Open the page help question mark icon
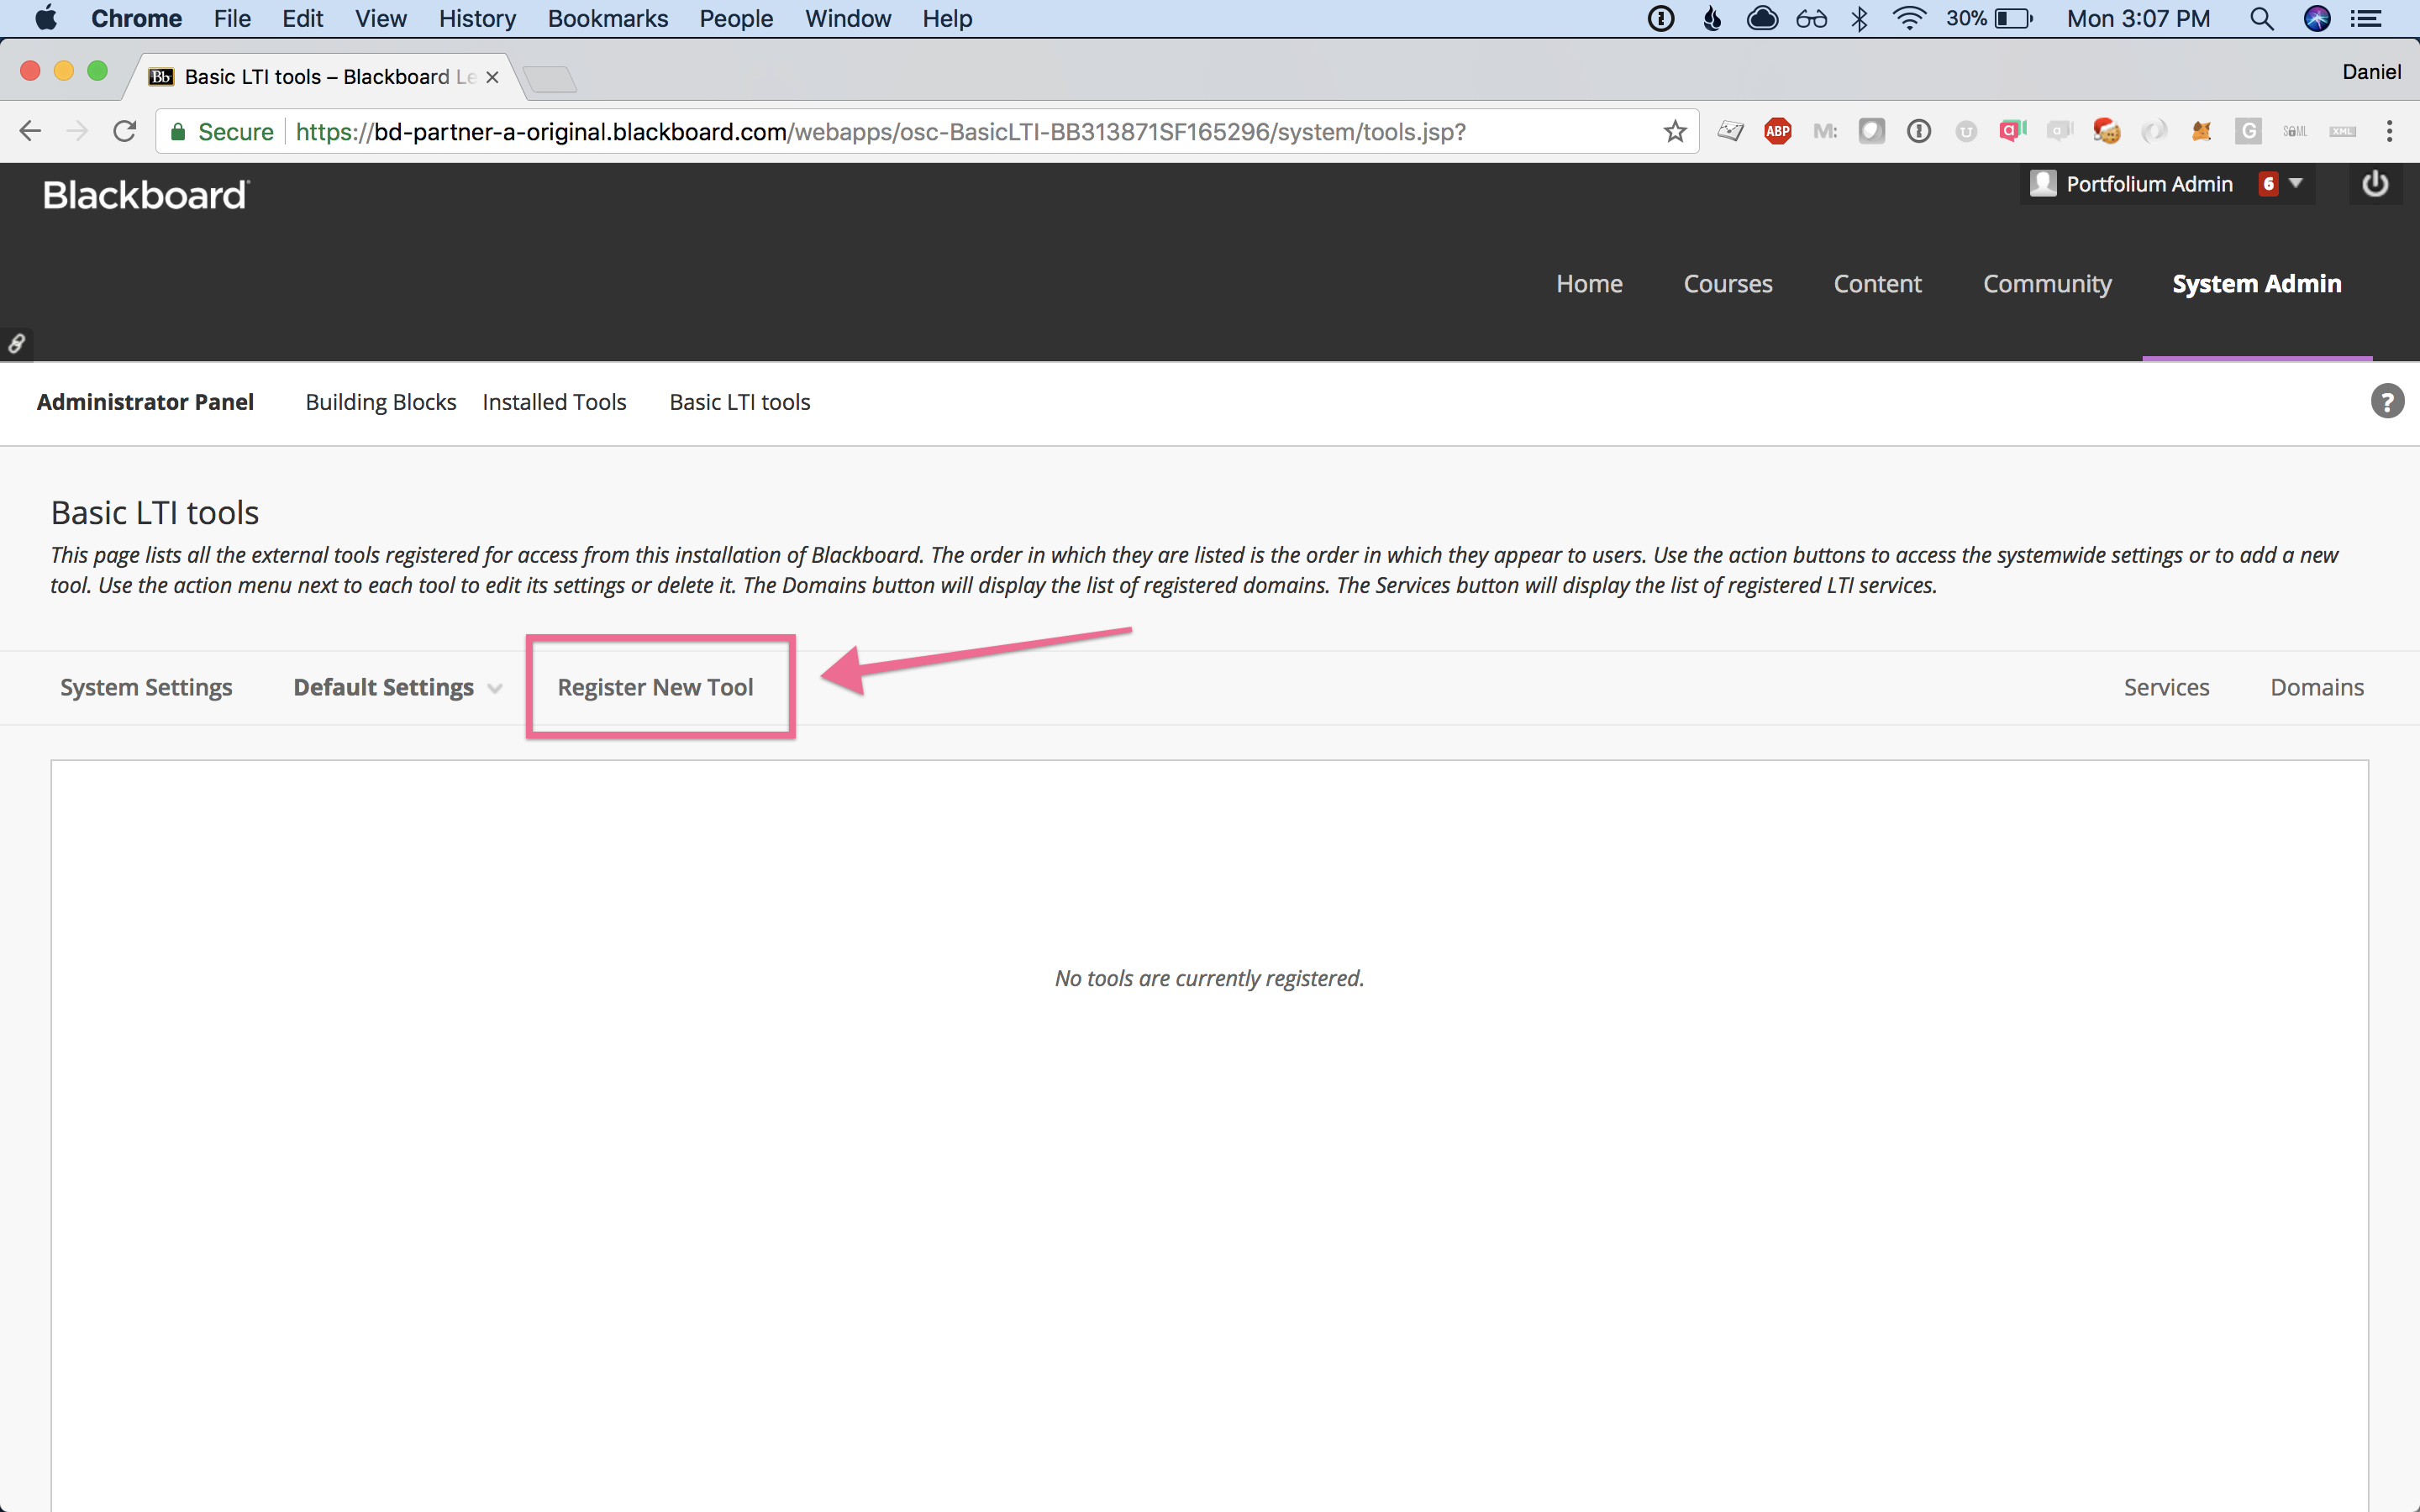 pos(2387,402)
